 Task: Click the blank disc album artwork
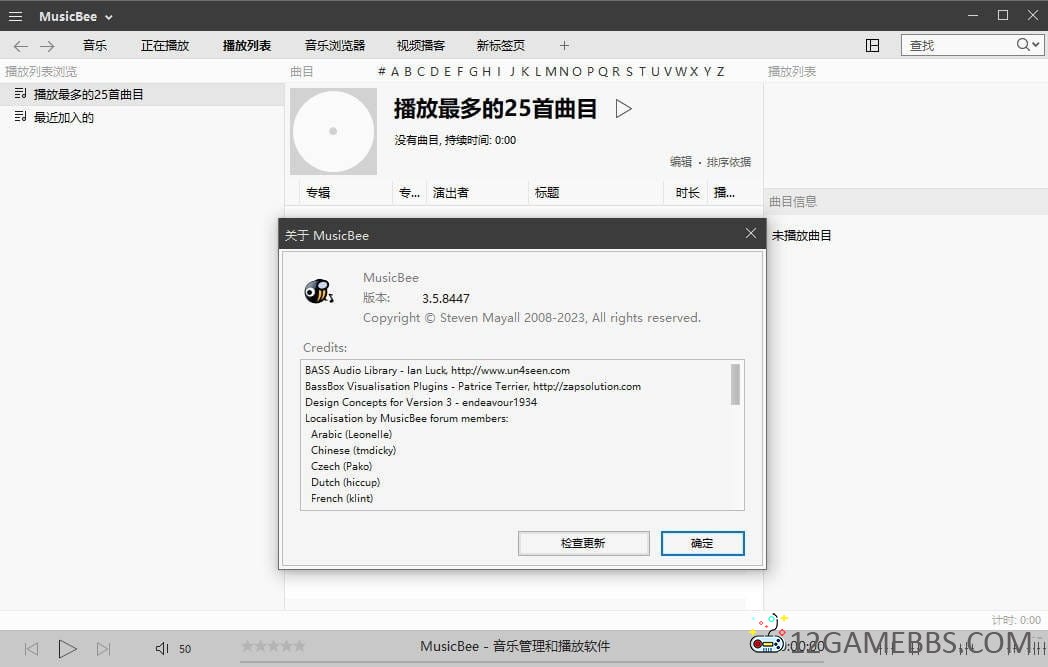pyautogui.click(x=334, y=132)
